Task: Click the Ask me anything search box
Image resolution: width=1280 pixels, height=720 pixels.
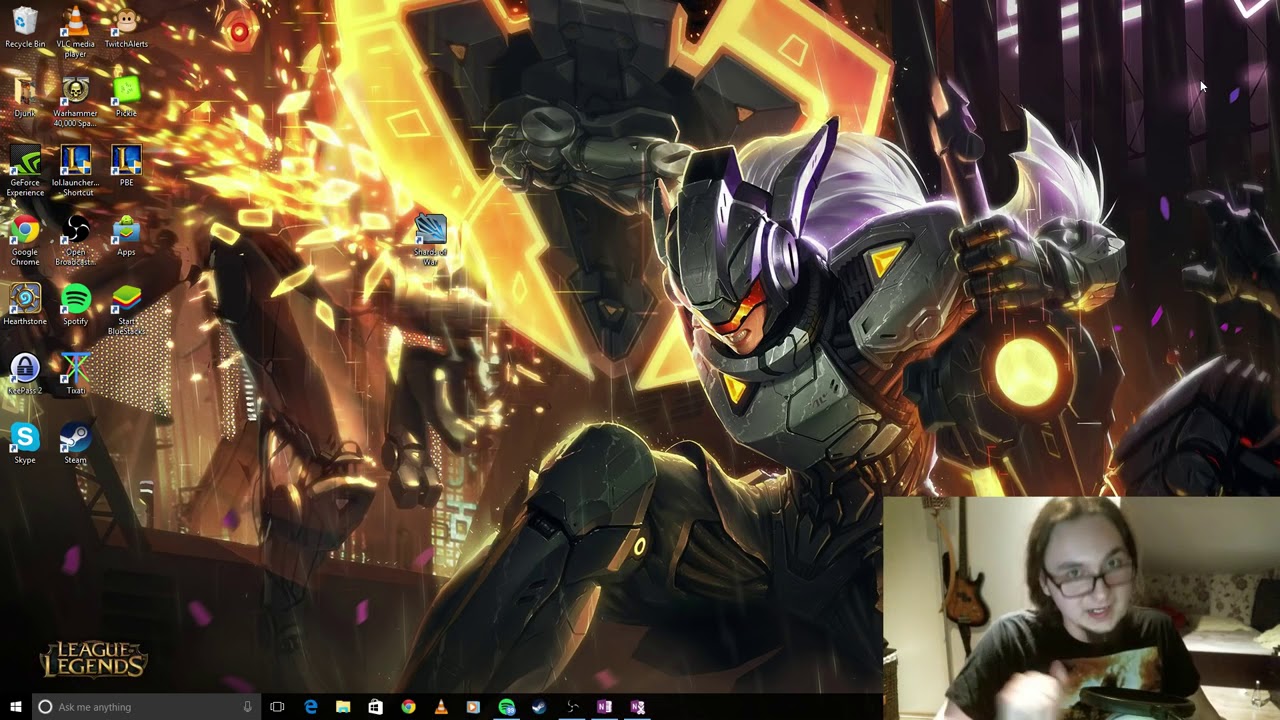Action: pyautogui.click(x=146, y=707)
